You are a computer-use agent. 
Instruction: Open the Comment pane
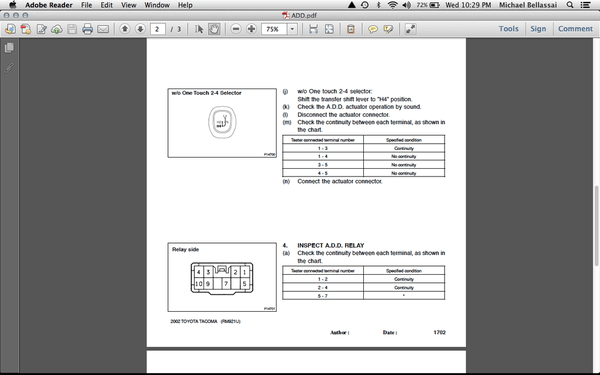(x=575, y=29)
